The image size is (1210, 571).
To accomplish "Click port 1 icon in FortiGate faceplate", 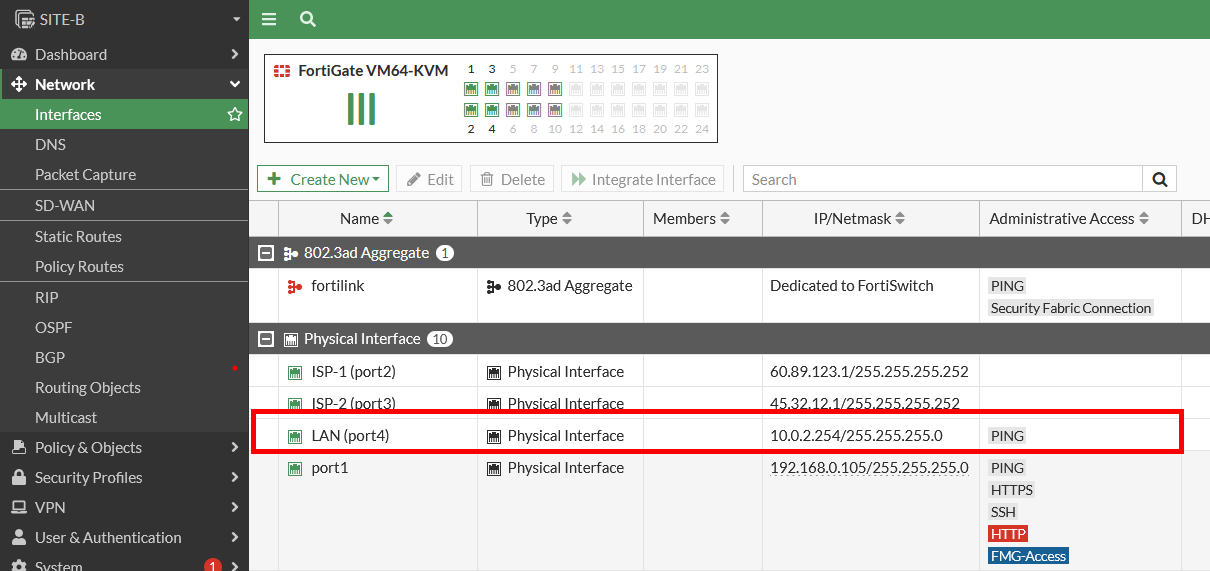I will (471, 89).
